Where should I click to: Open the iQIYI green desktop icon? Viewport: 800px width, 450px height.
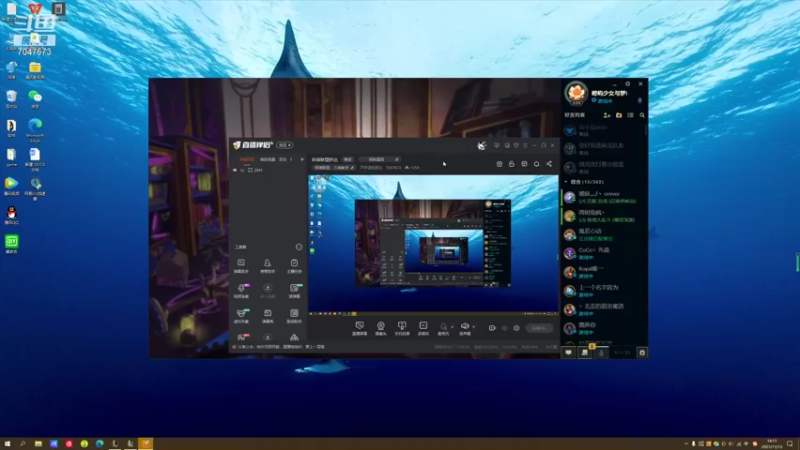coord(11,243)
